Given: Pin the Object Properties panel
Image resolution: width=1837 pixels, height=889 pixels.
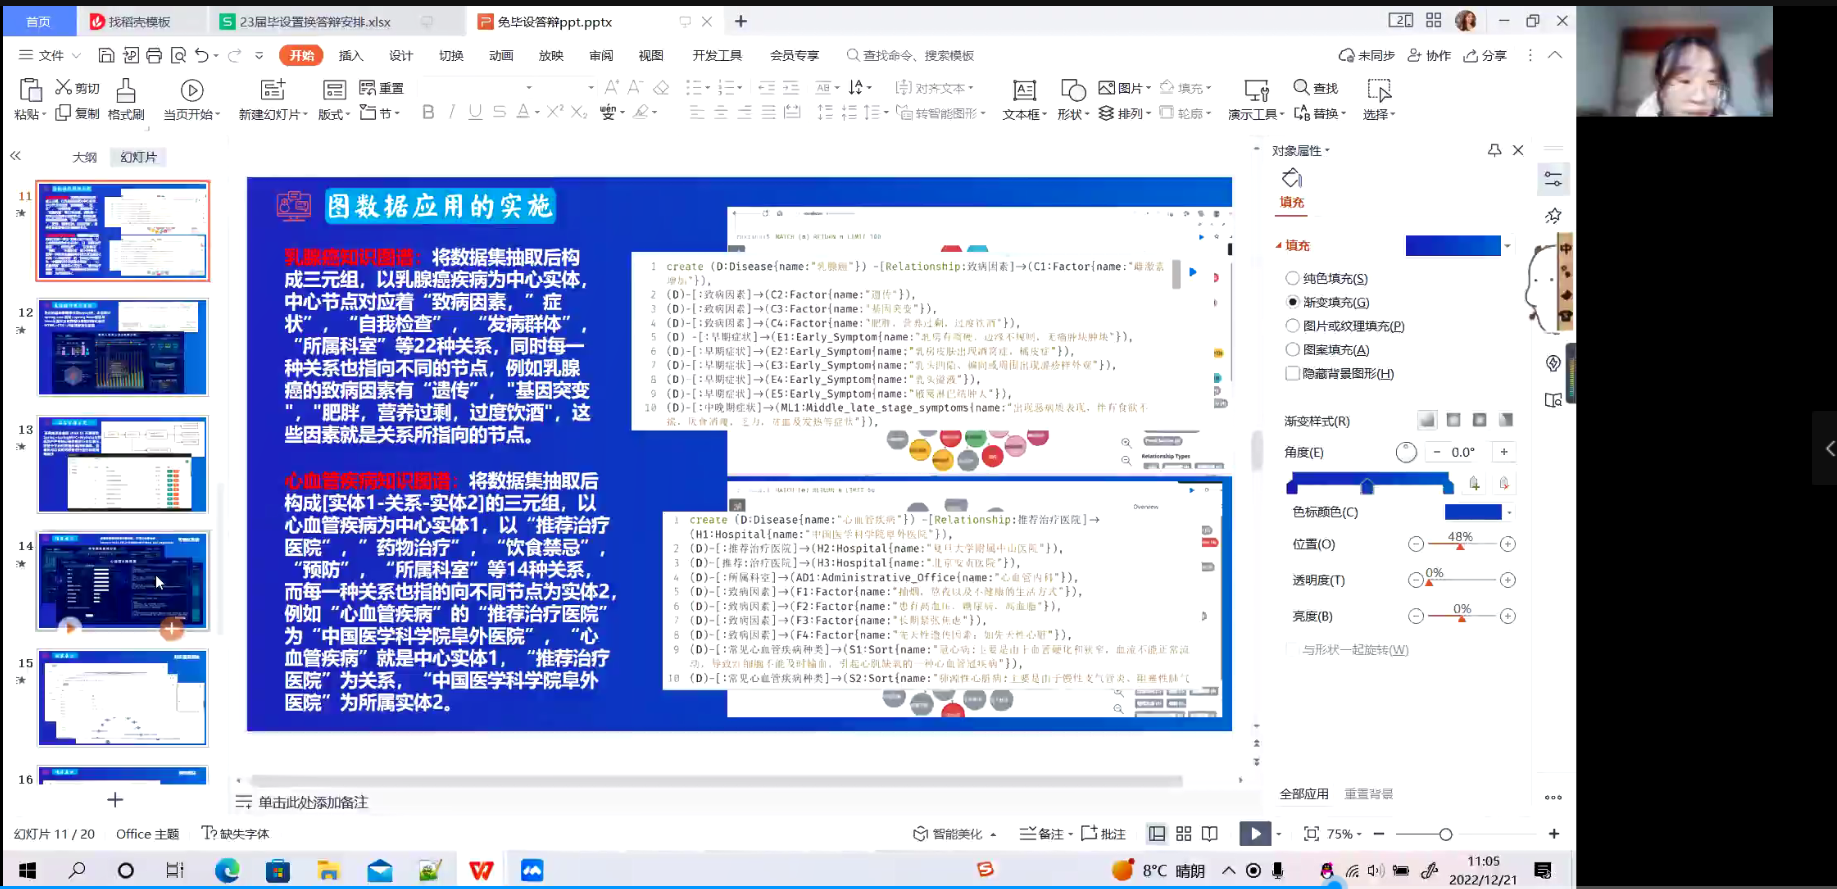Looking at the screenshot, I should pos(1494,150).
